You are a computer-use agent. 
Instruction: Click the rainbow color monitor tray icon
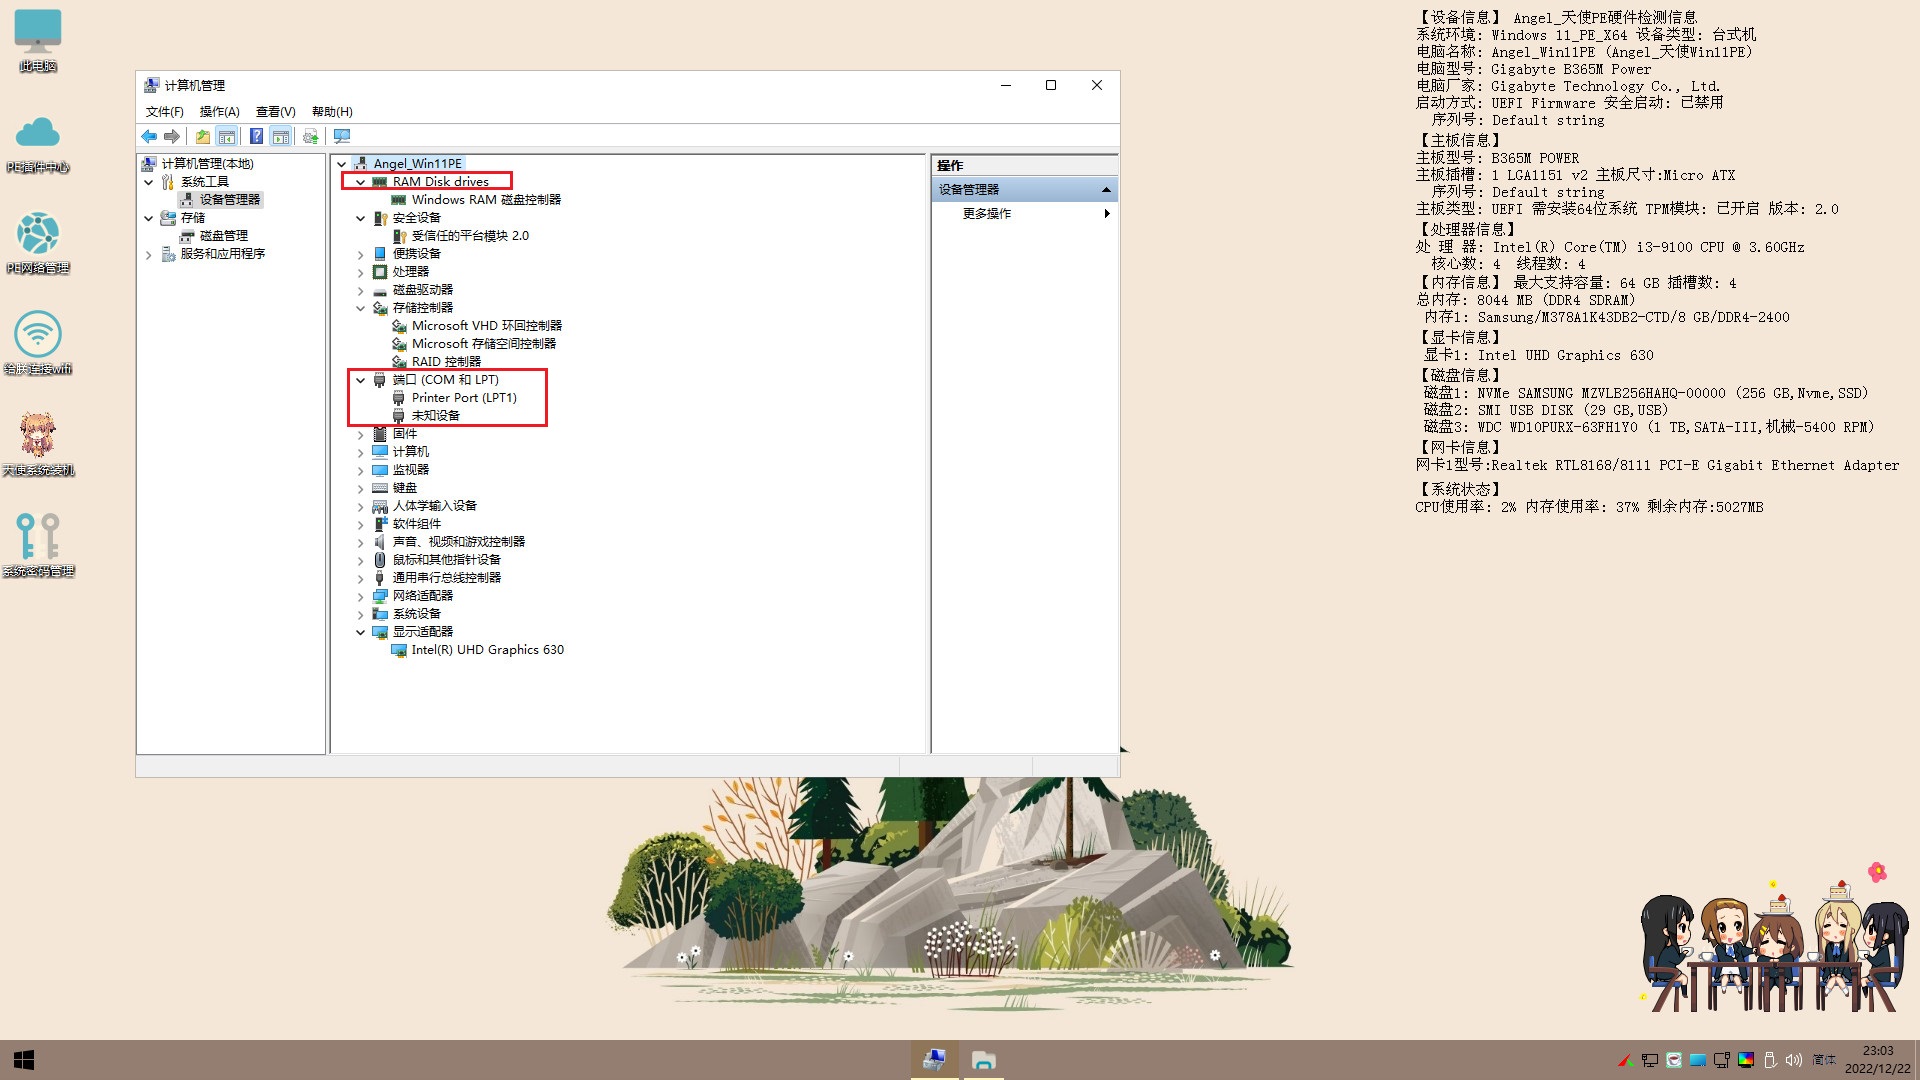[1746, 1060]
